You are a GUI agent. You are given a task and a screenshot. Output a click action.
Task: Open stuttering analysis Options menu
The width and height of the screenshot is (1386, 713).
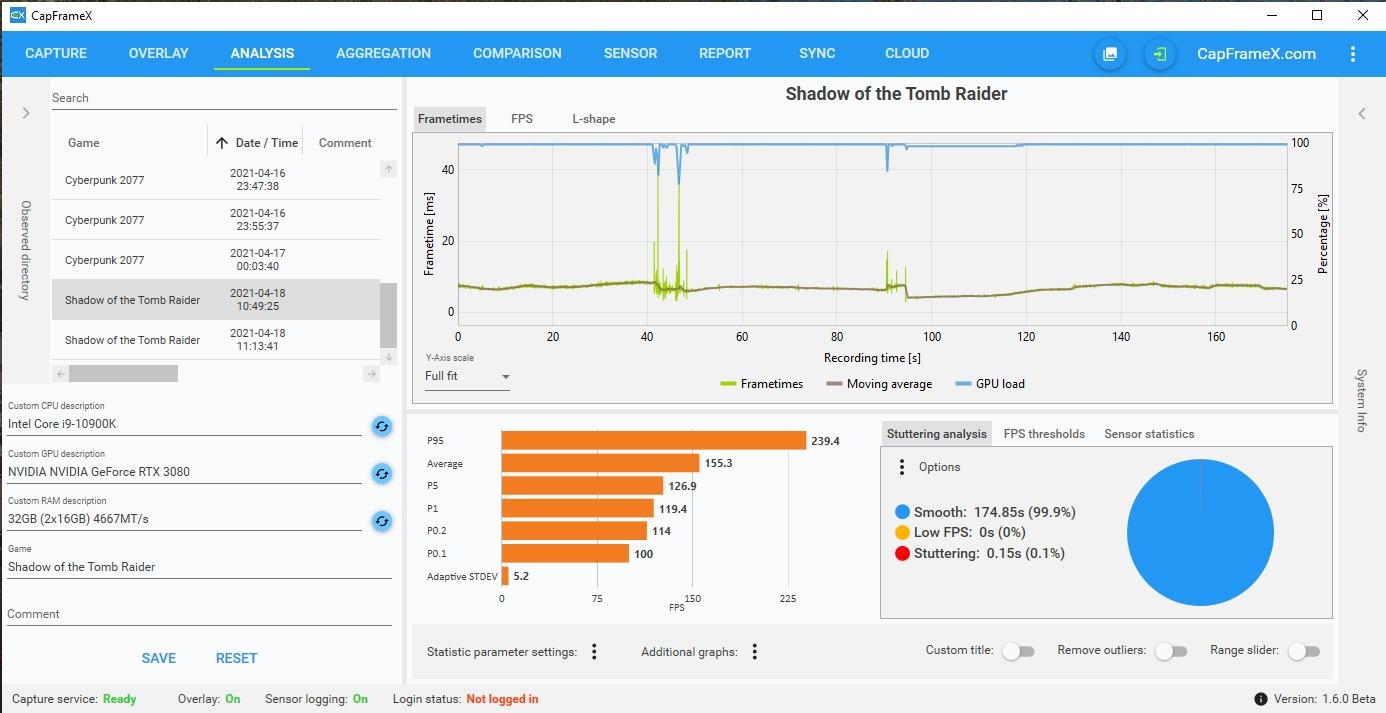tap(902, 467)
